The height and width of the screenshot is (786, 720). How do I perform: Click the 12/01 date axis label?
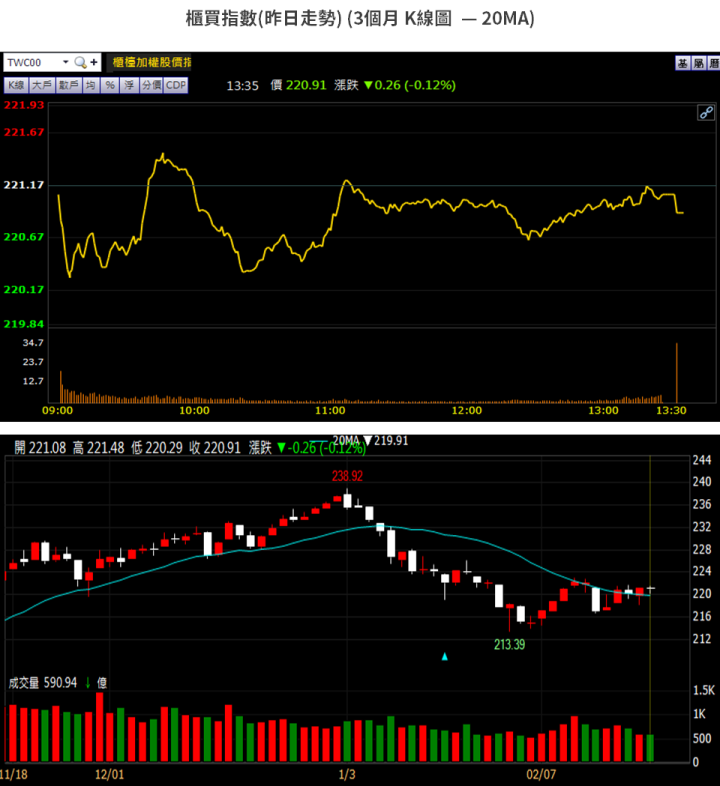pos(109,774)
